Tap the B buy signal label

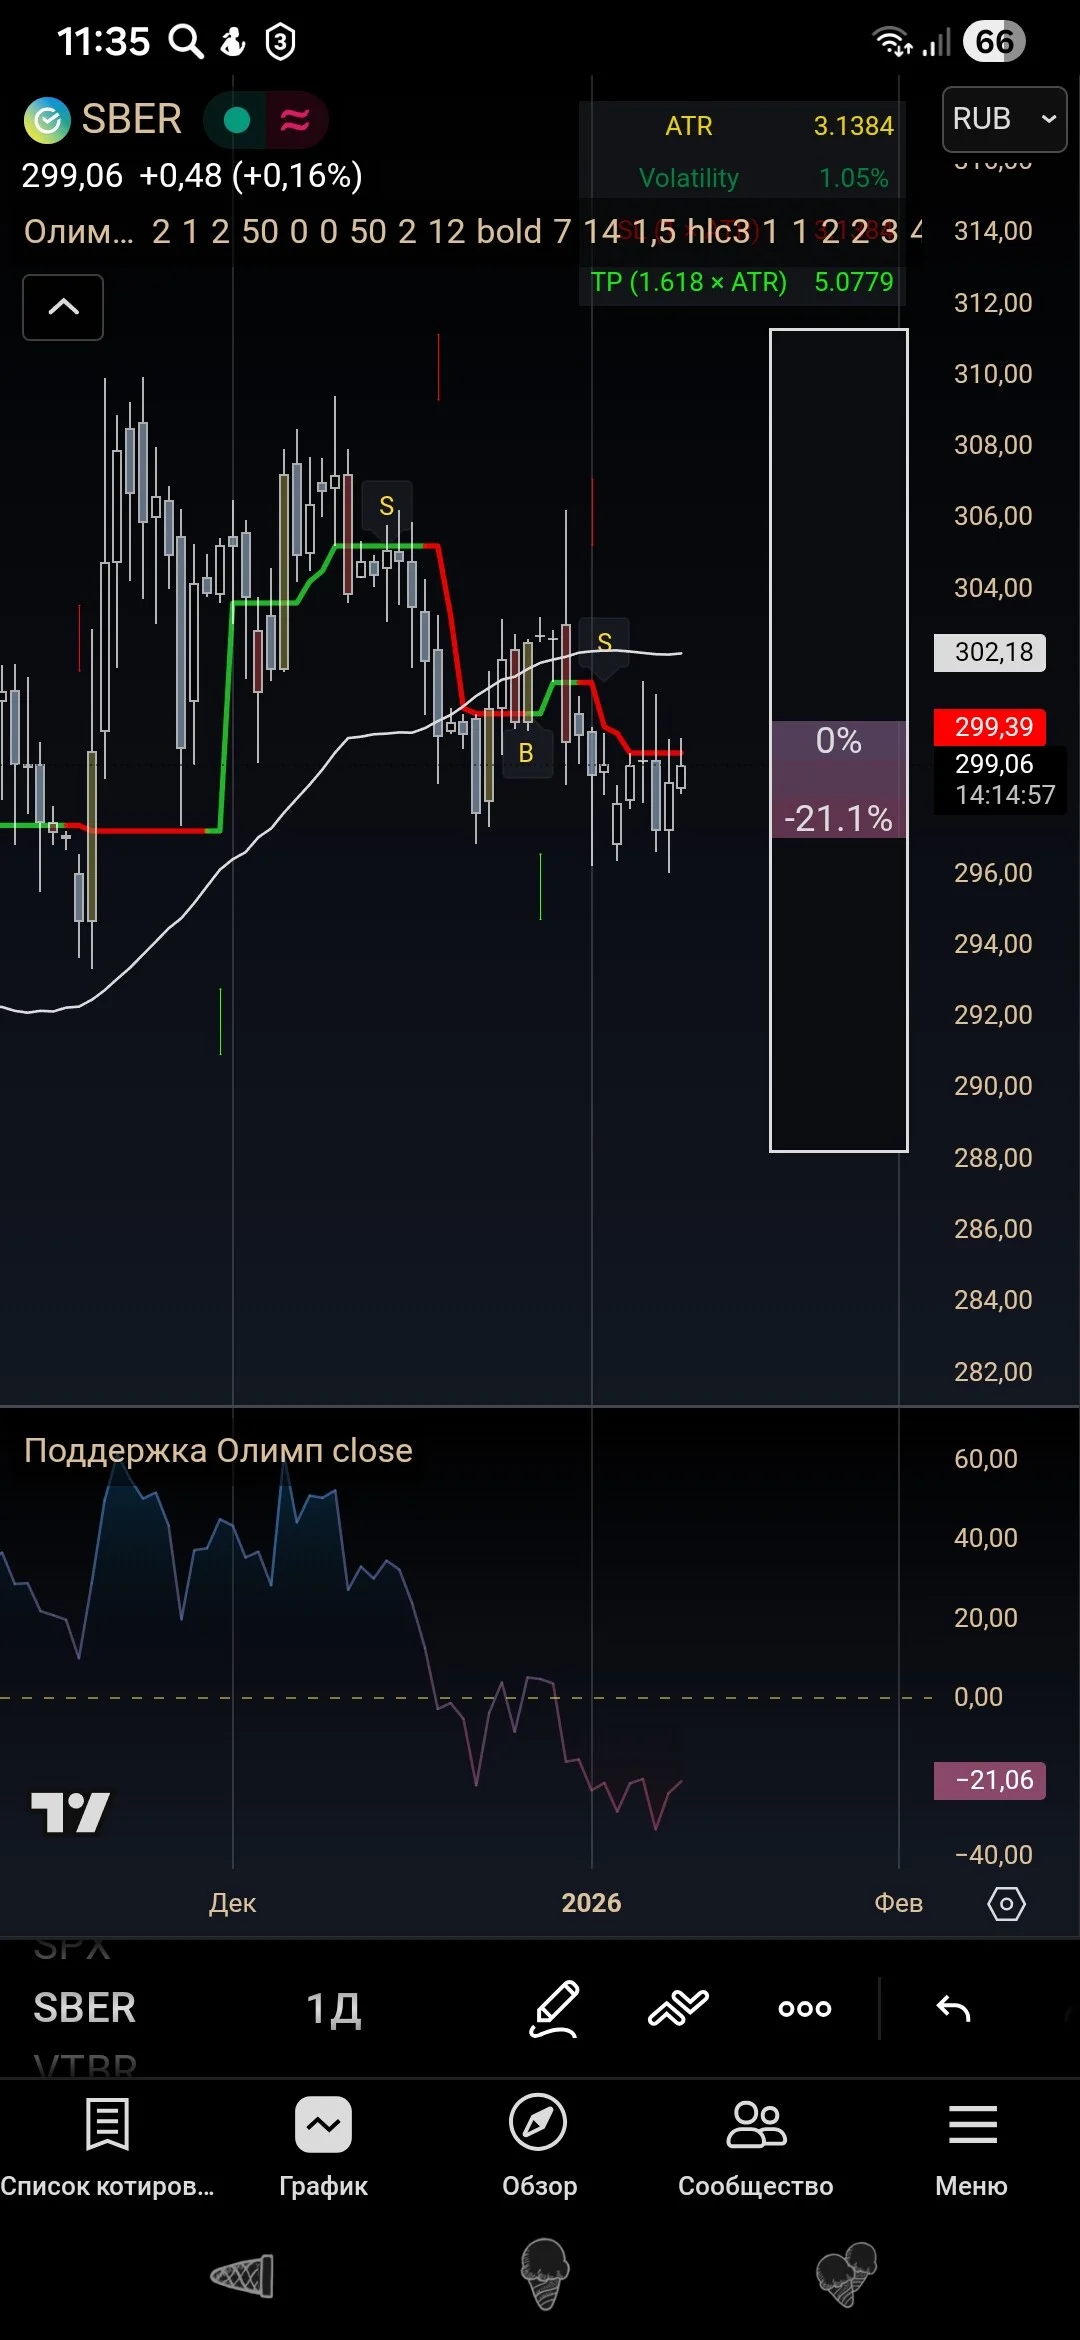[526, 753]
